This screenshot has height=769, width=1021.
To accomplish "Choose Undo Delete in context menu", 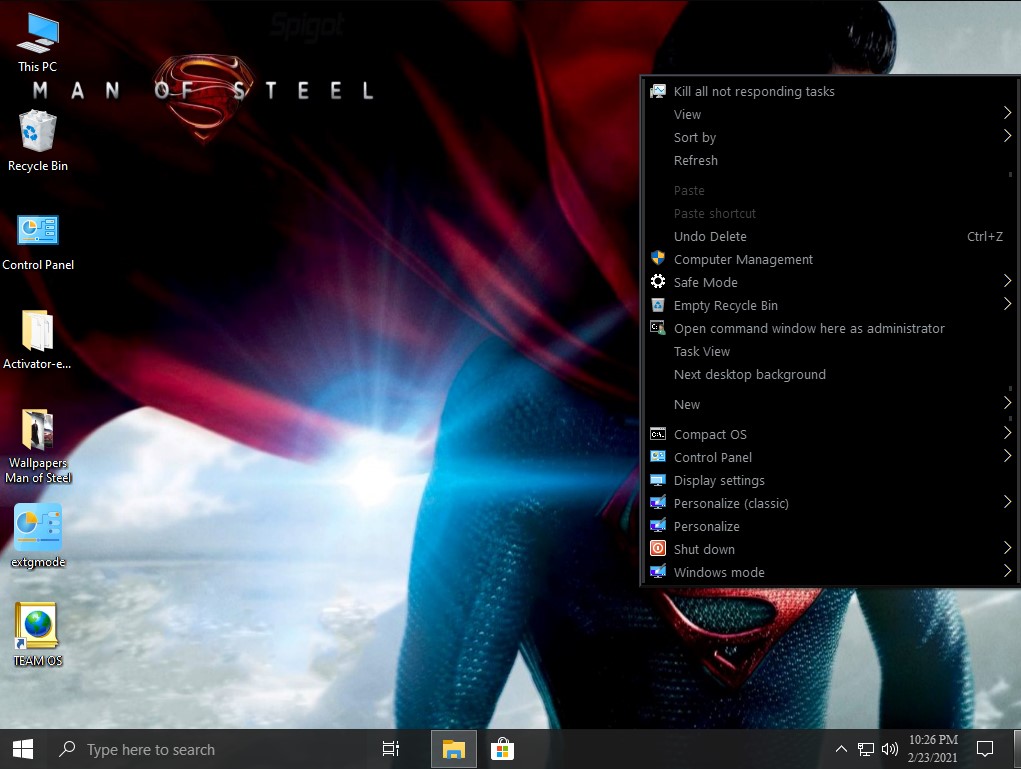I will point(830,236).
